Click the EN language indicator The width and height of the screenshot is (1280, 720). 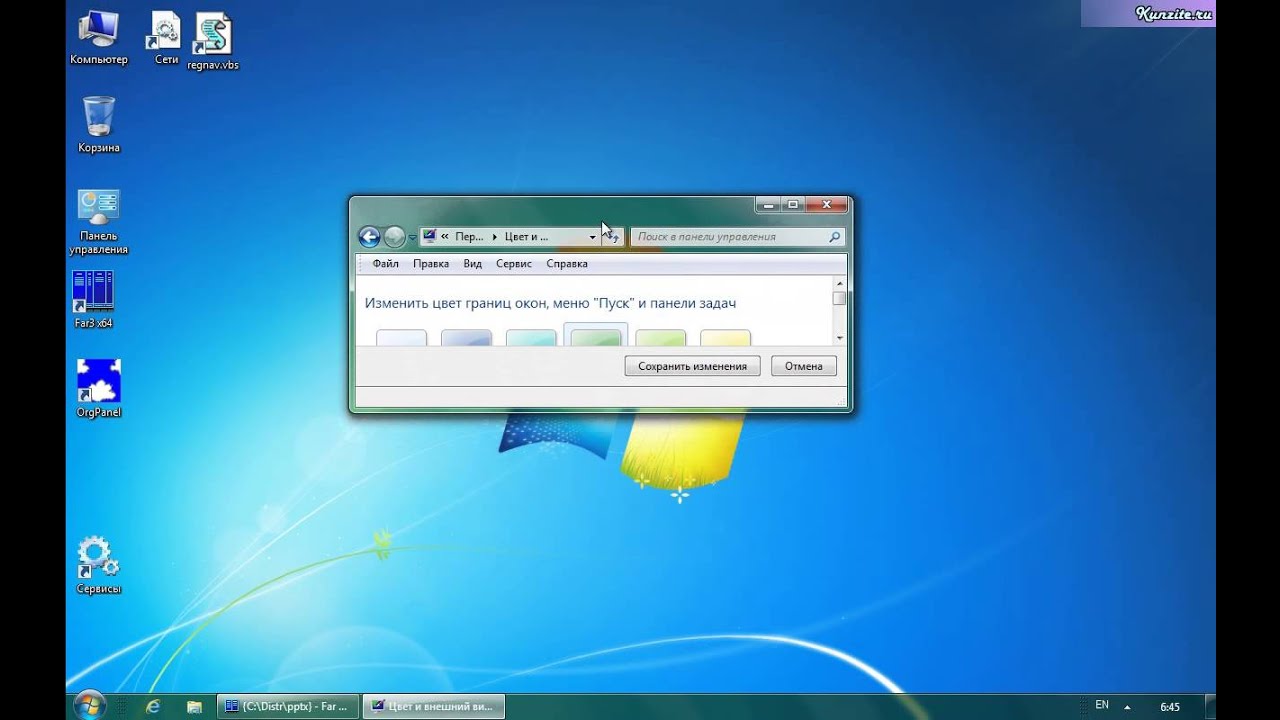(1101, 705)
